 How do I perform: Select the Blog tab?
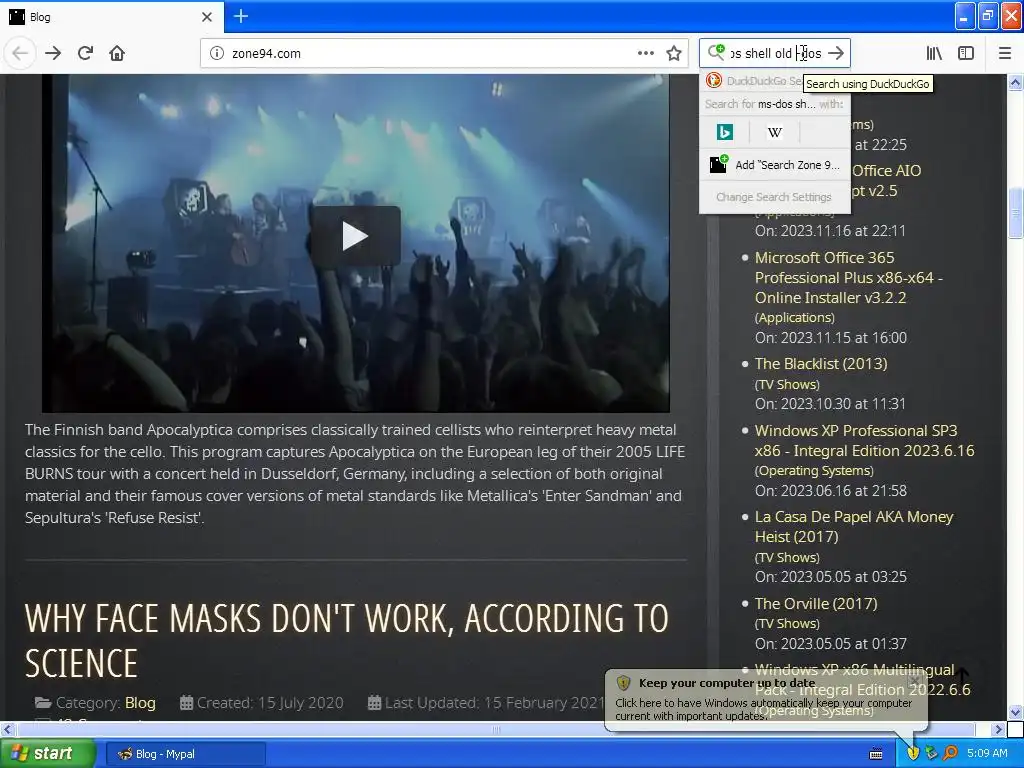(111, 17)
